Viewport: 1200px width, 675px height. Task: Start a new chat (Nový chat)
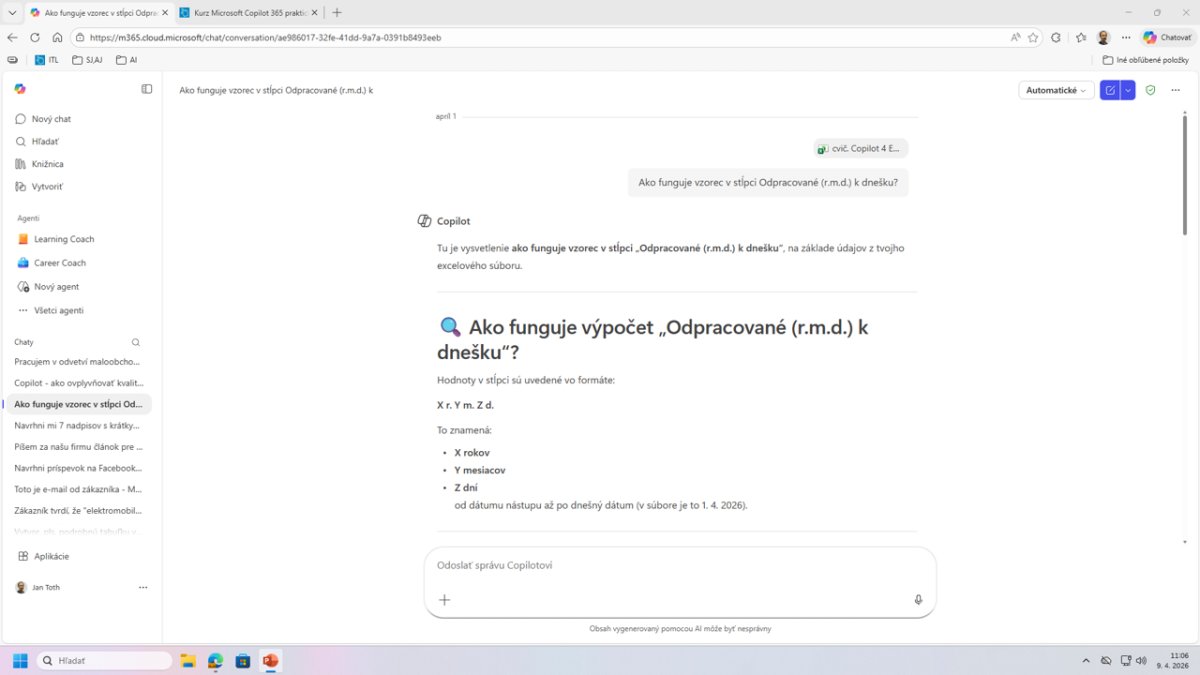coord(51,119)
